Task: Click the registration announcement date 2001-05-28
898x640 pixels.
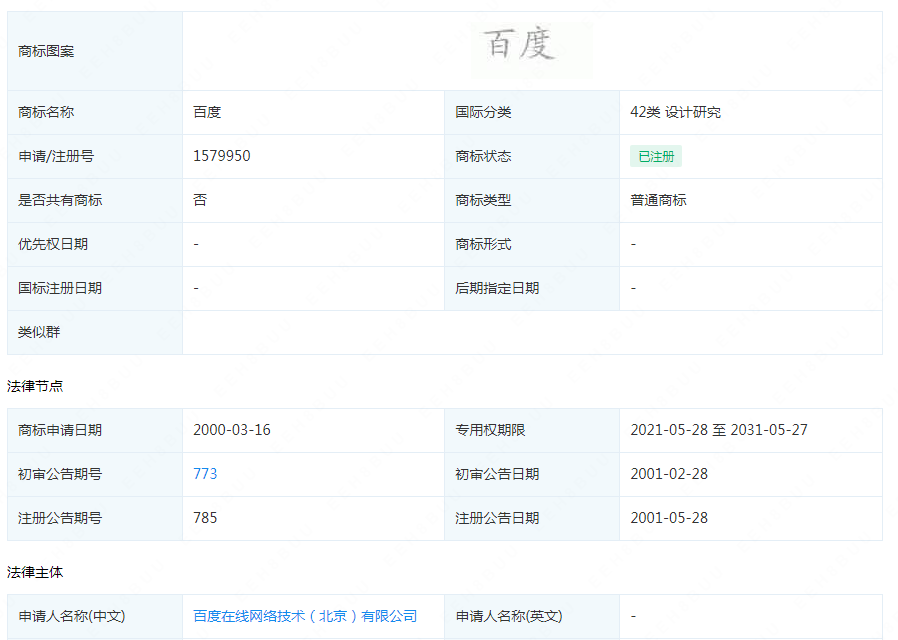Action: [669, 518]
